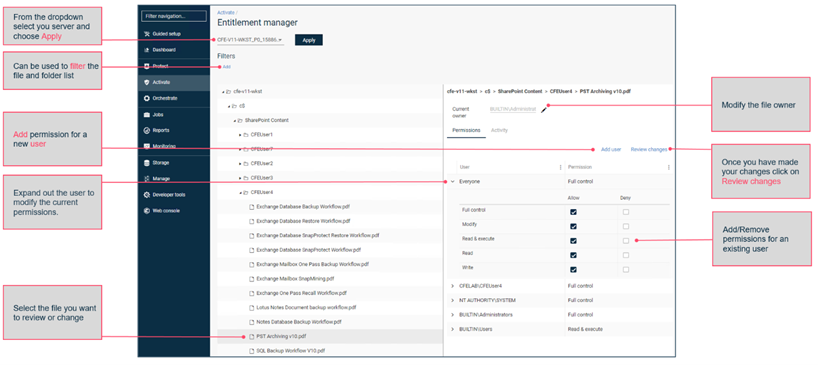Uncheck Allow for Full control permission

point(573,212)
